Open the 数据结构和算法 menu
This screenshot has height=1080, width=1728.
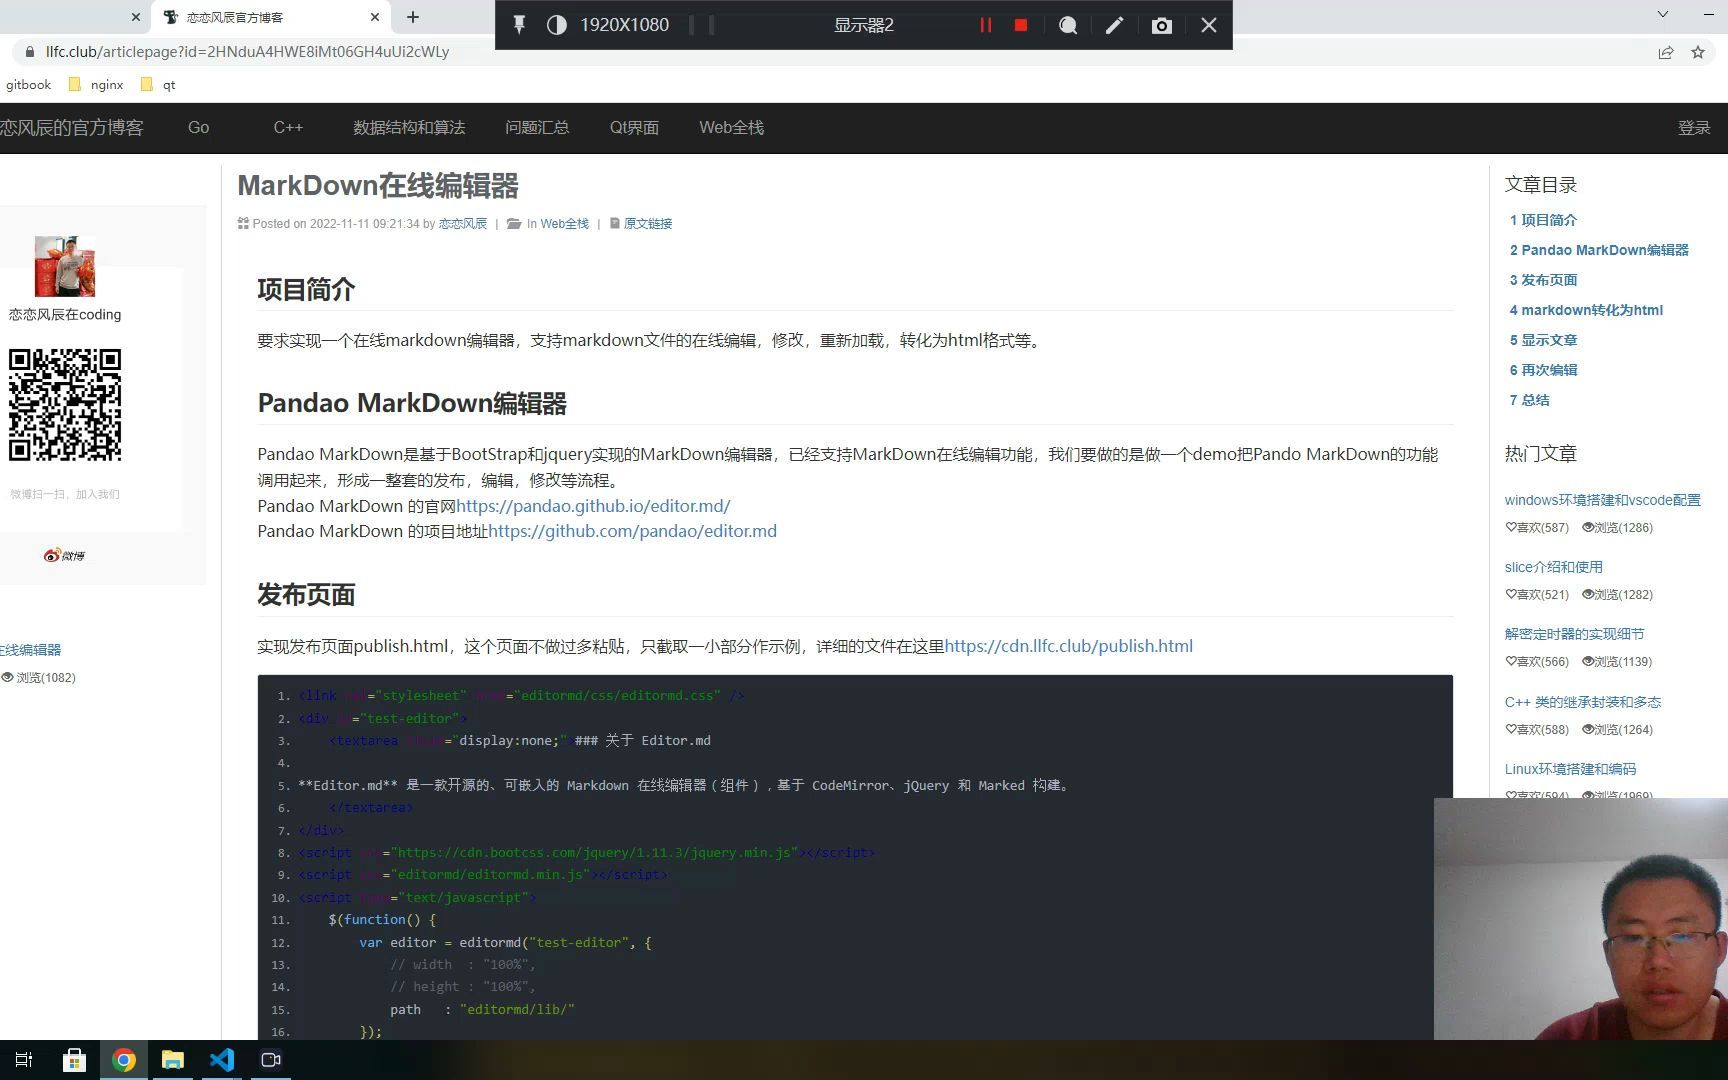coord(409,128)
